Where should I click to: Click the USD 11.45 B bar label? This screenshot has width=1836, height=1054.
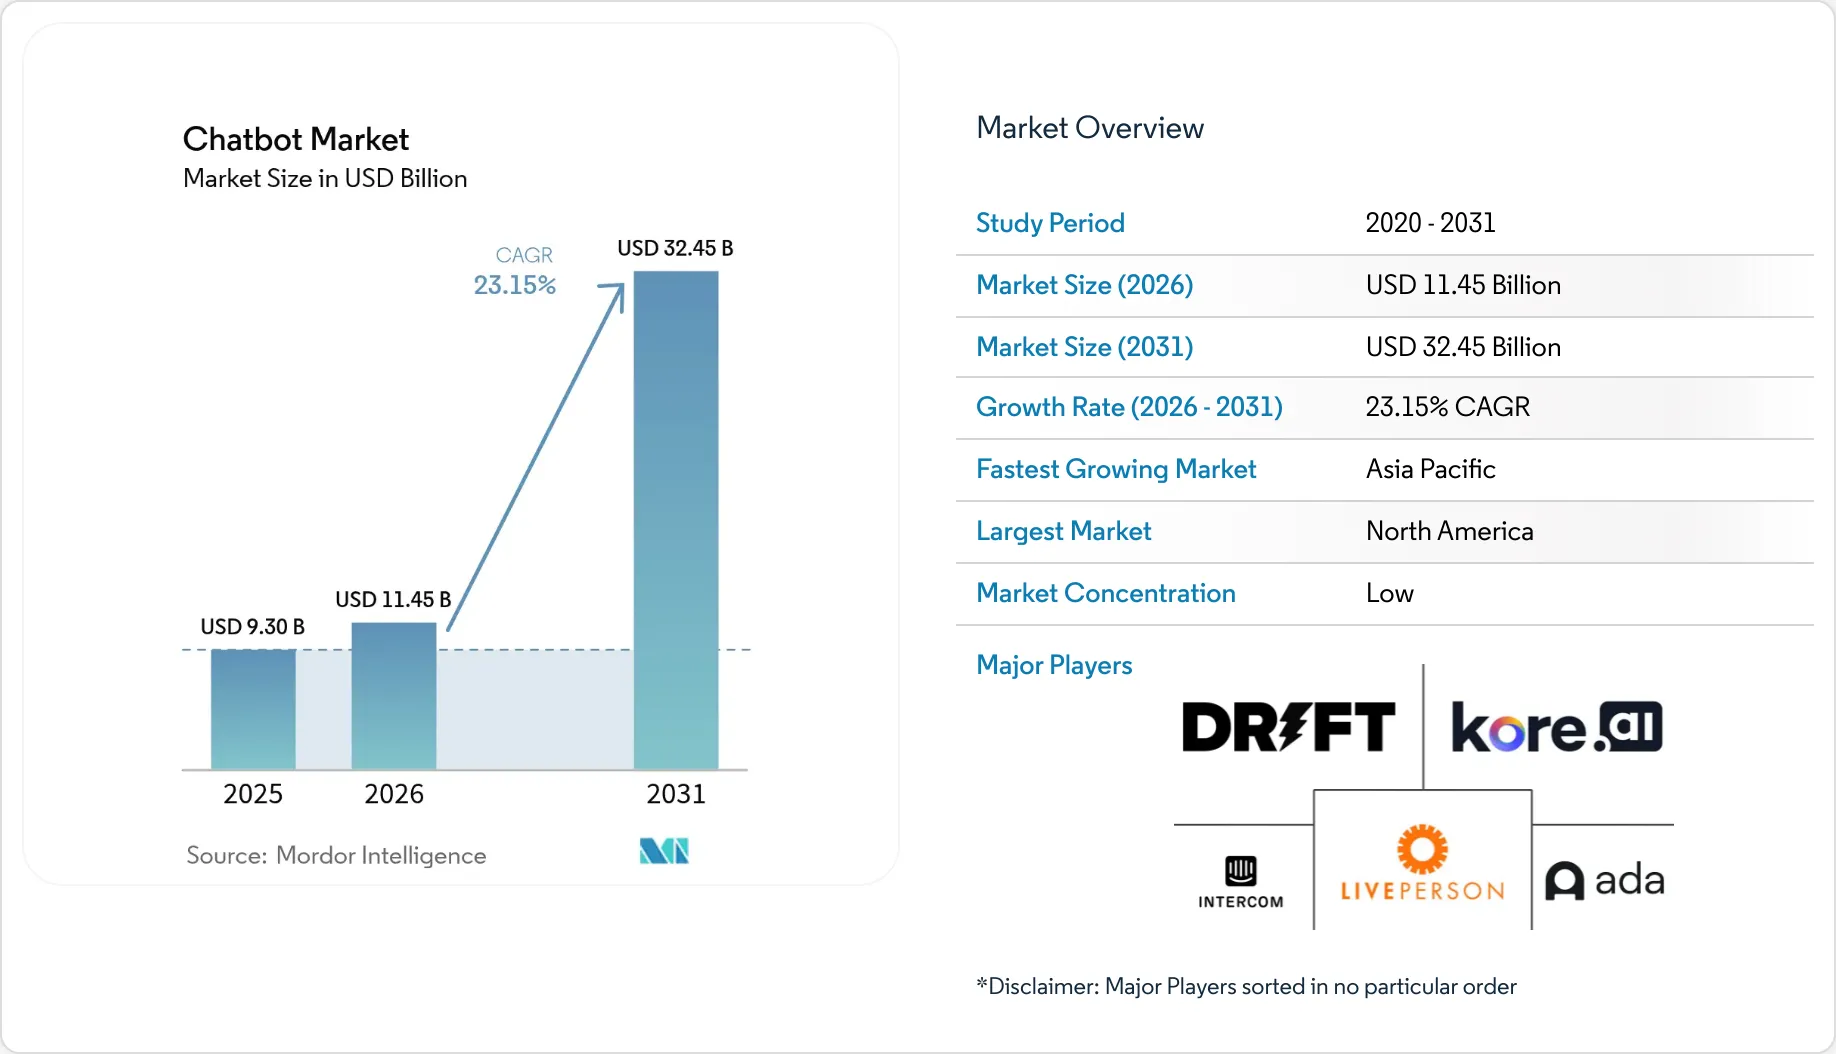click(x=393, y=599)
